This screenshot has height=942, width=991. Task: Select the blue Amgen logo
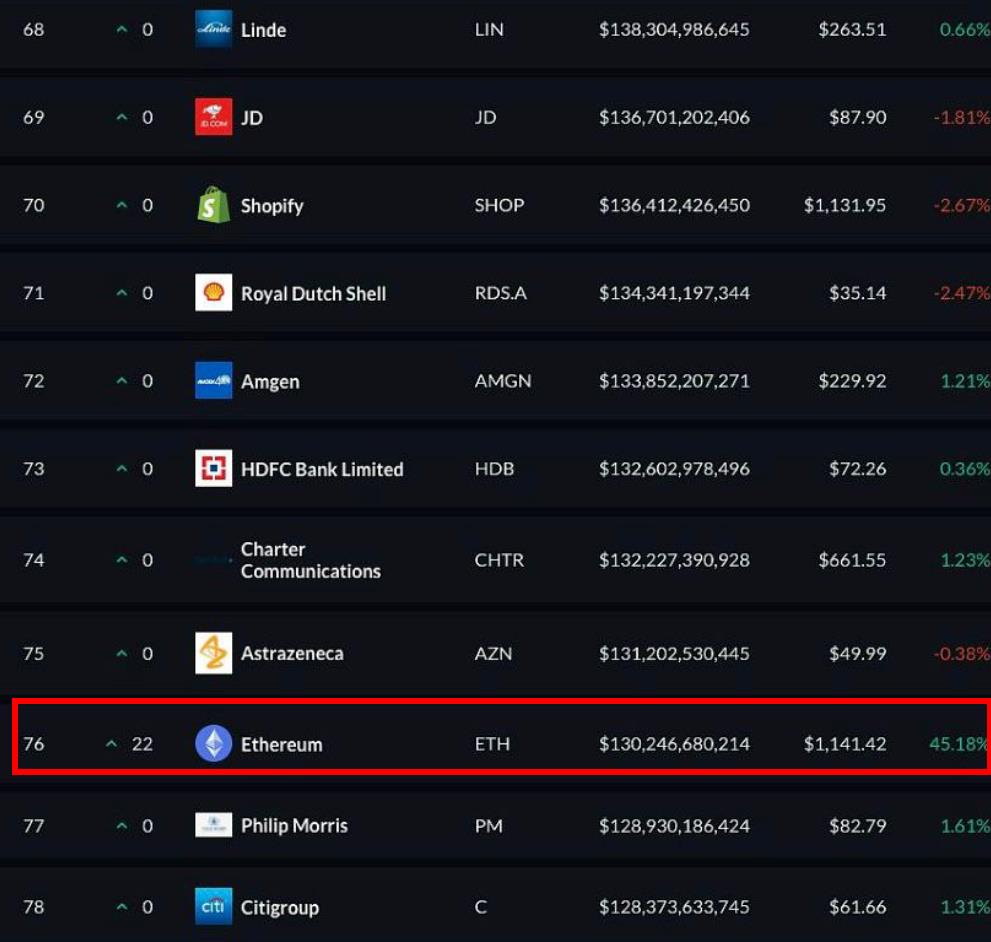(x=214, y=381)
